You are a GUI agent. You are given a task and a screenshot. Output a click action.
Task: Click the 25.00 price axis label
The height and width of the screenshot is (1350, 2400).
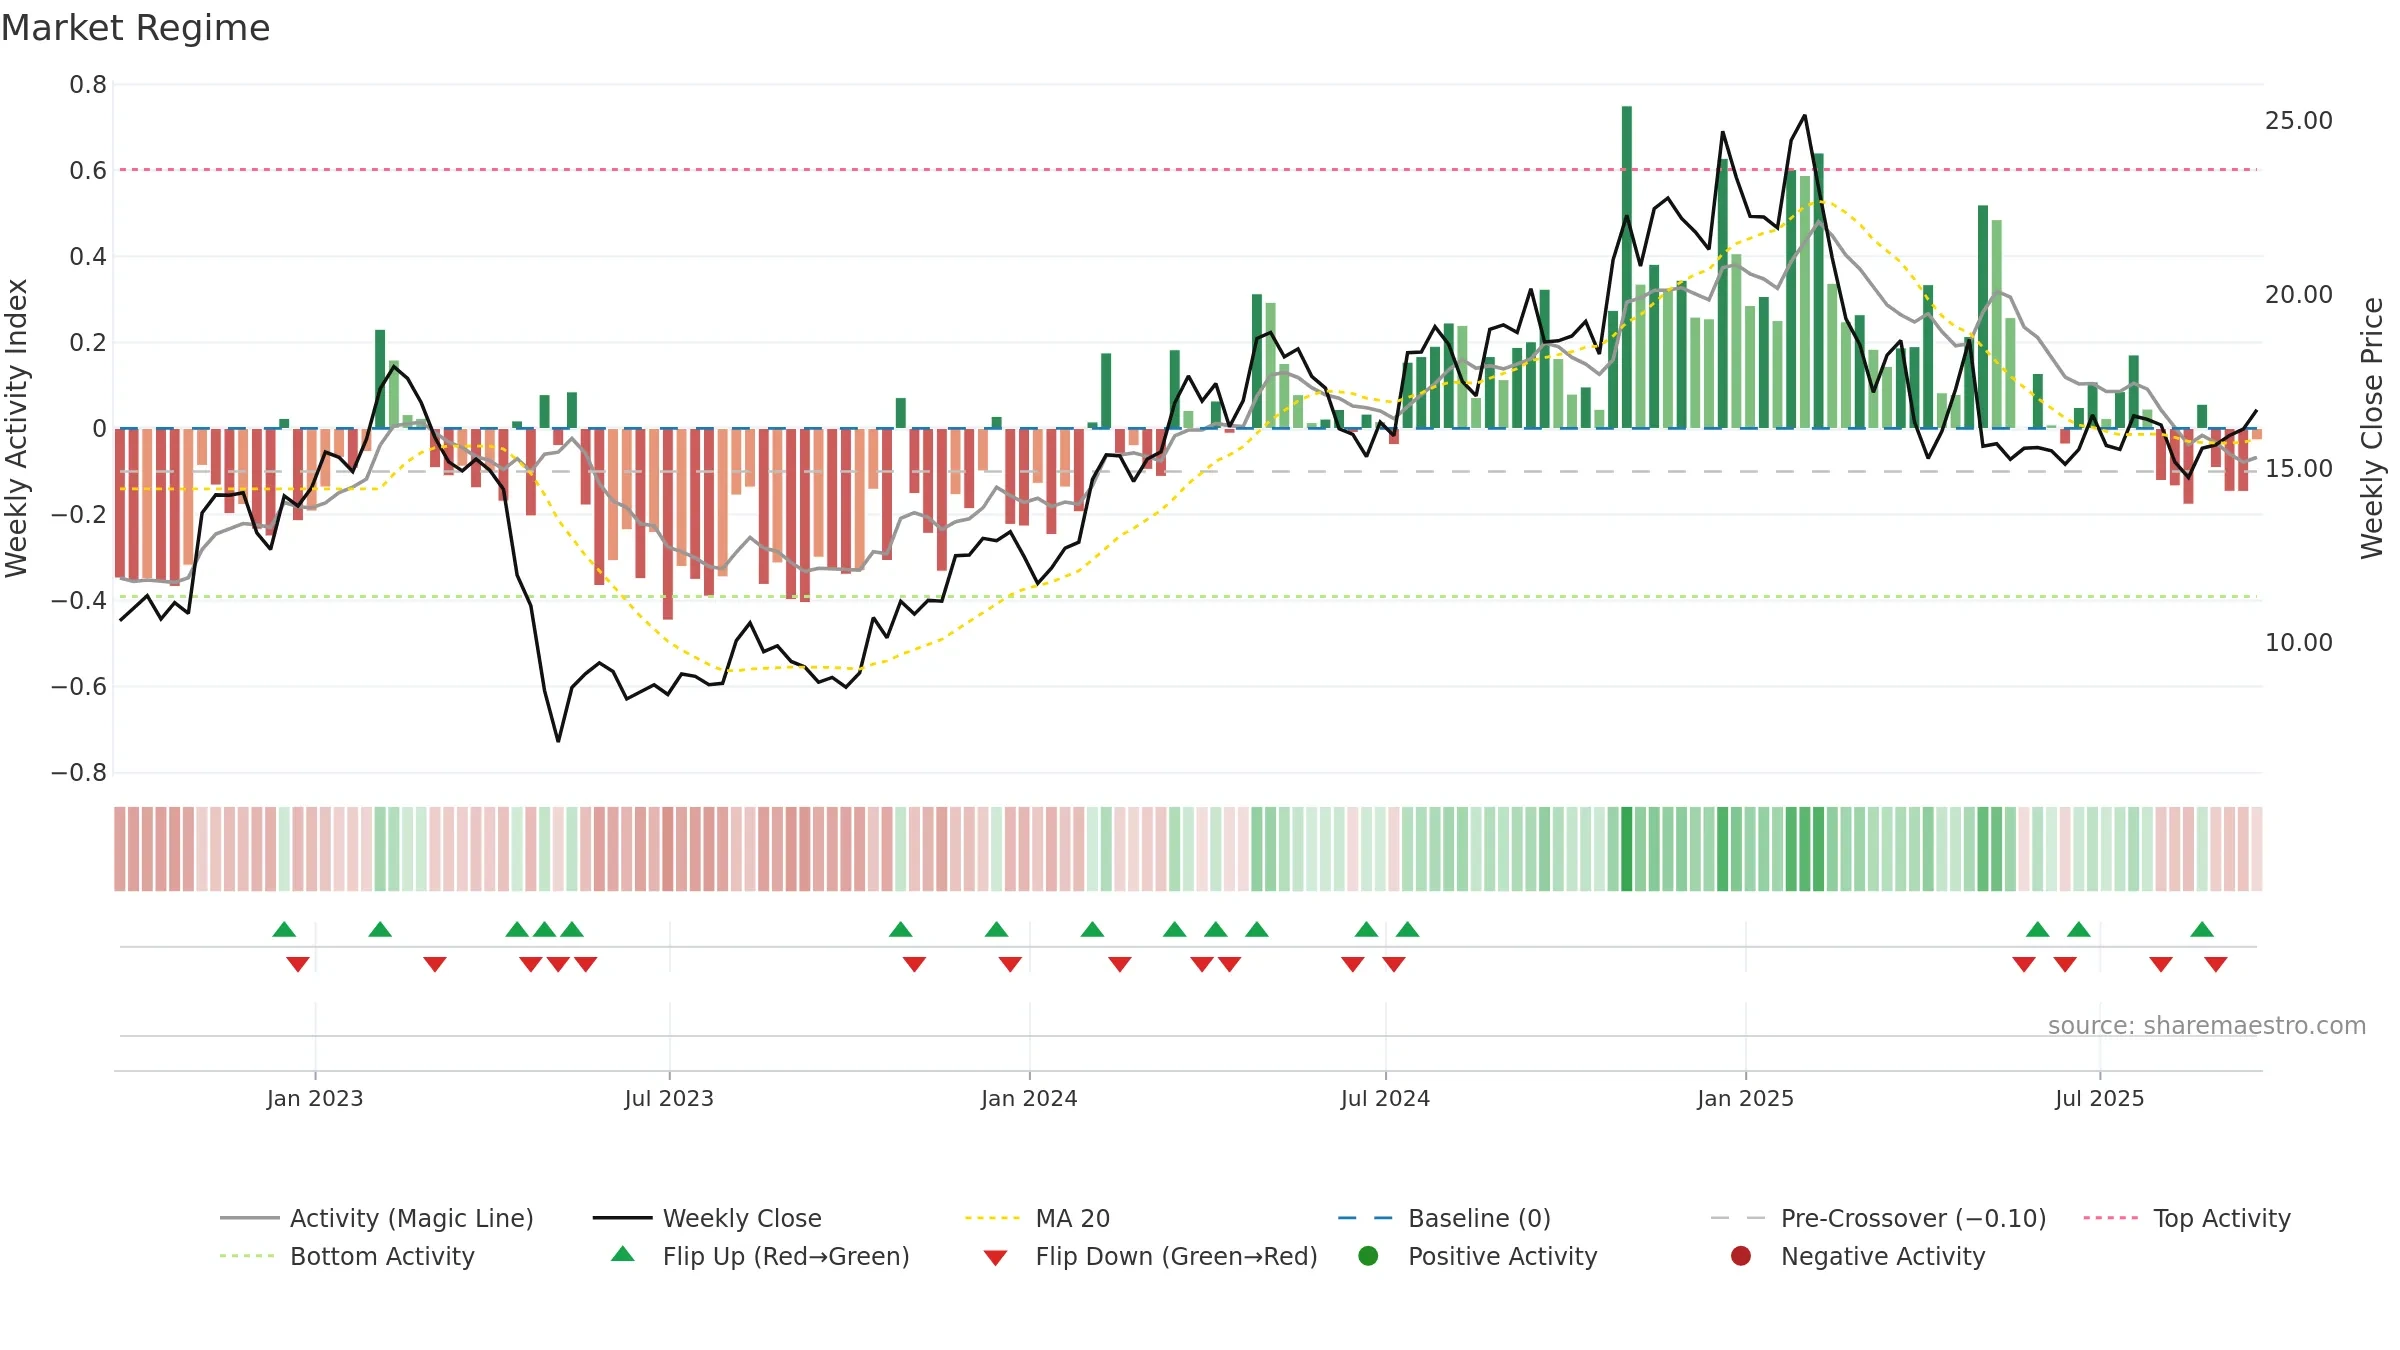[2299, 121]
